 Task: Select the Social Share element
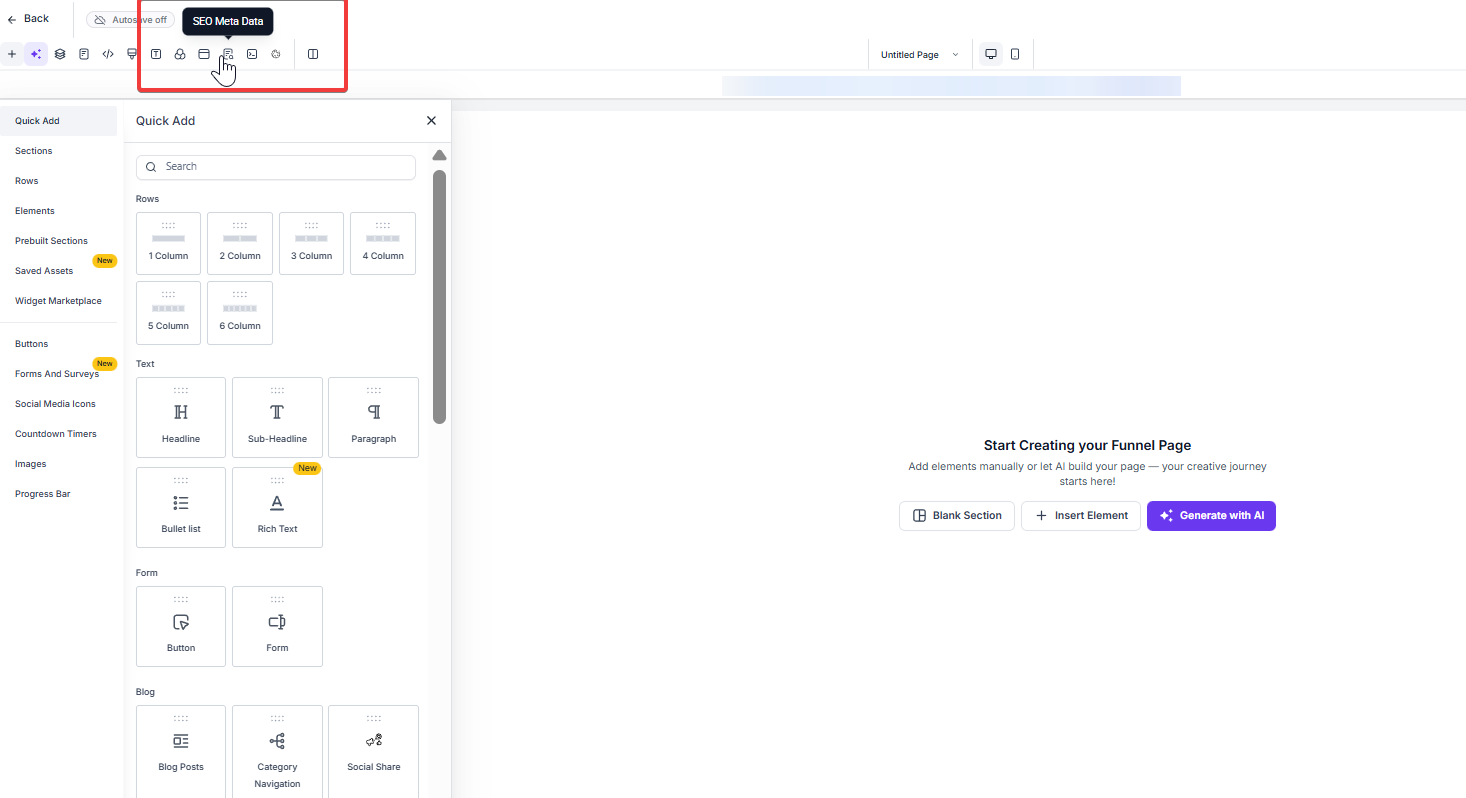(x=373, y=750)
